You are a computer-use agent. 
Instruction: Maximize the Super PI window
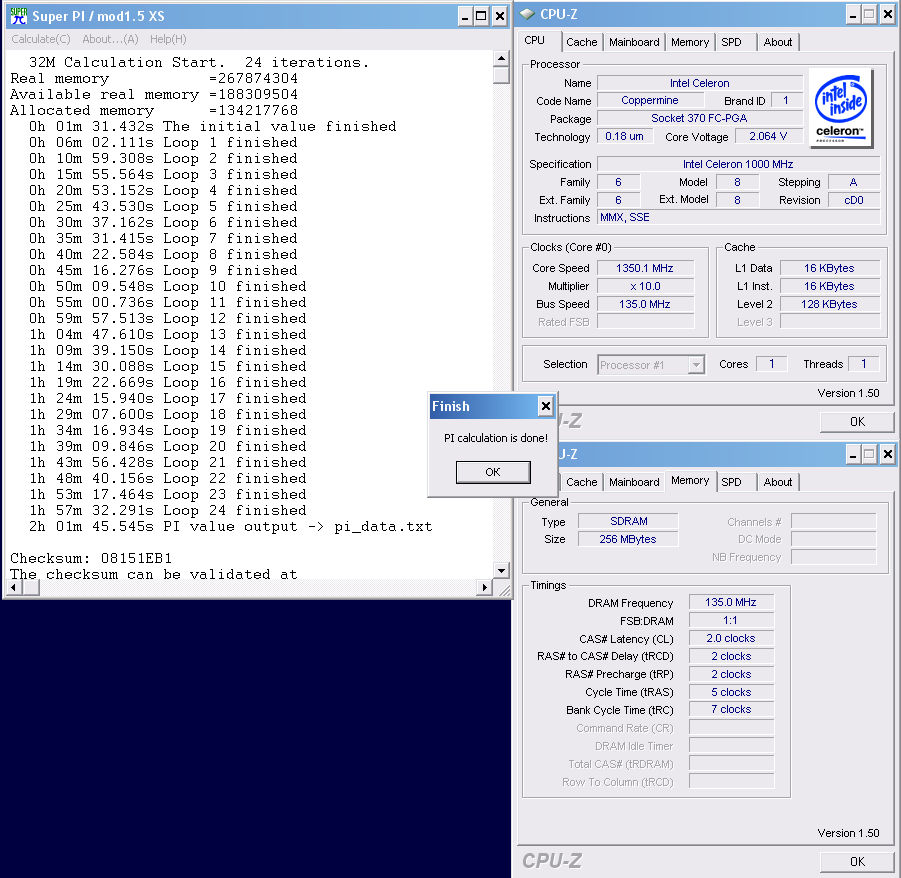(x=482, y=16)
